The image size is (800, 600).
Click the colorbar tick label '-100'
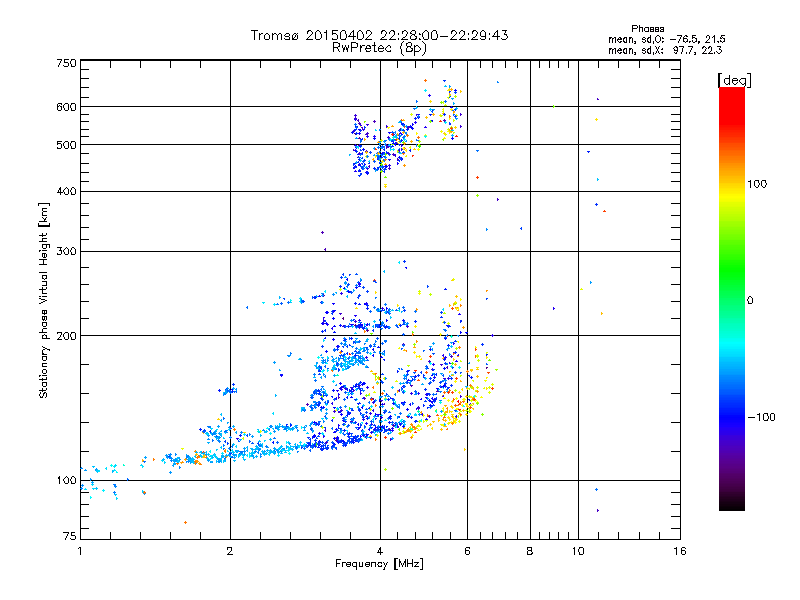click(x=761, y=417)
